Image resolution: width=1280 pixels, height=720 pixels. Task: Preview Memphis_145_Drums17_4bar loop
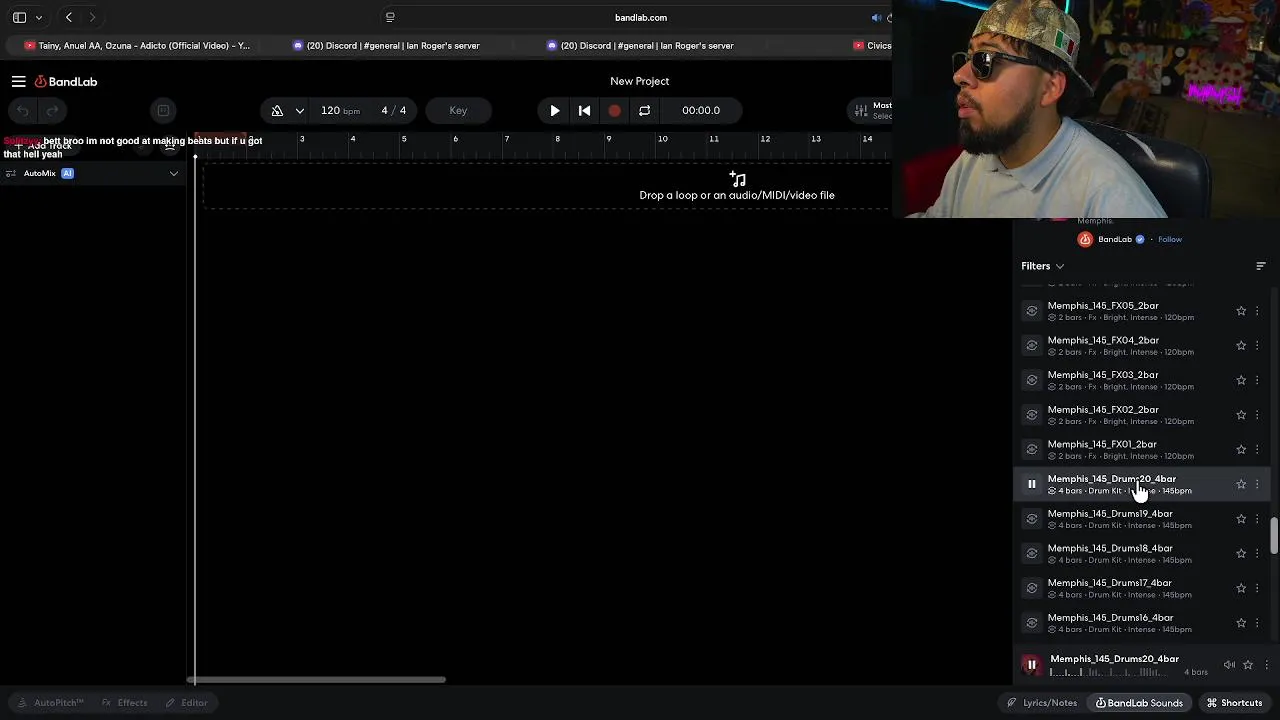click(x=1032, y=588)
